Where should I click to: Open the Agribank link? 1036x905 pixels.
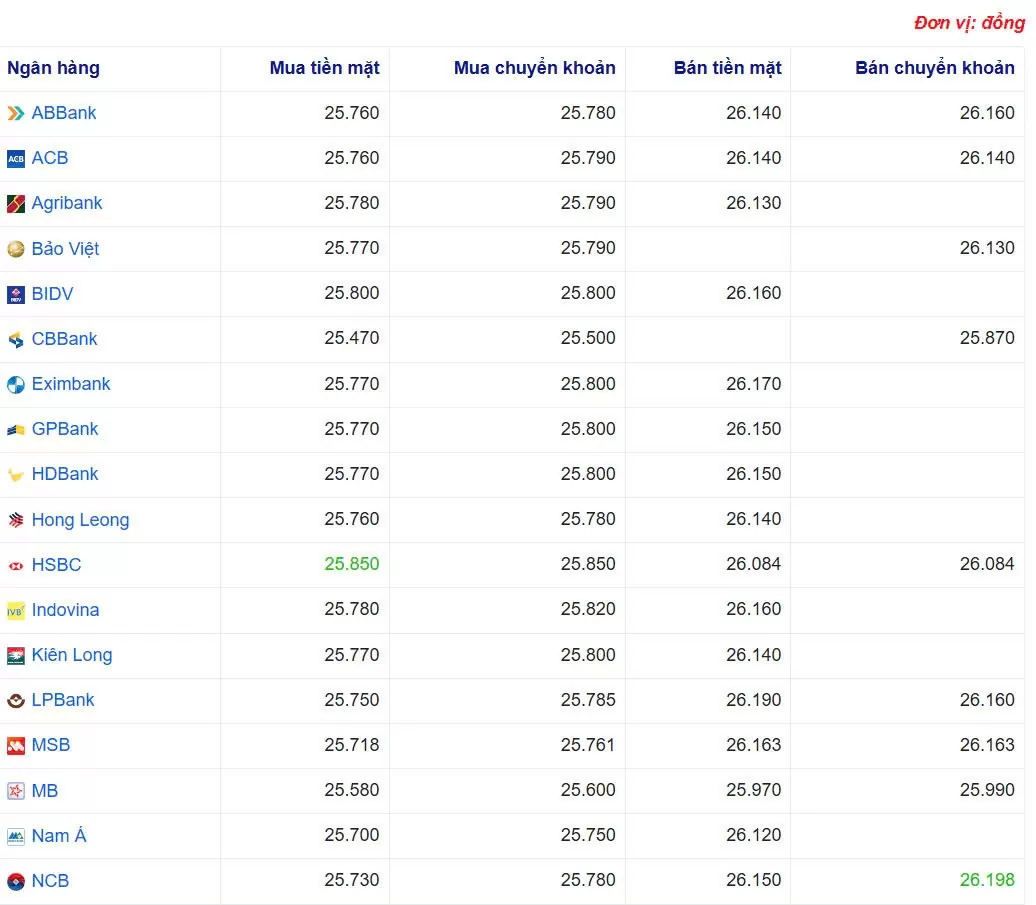pyautogui.click(x=67, y=203)
